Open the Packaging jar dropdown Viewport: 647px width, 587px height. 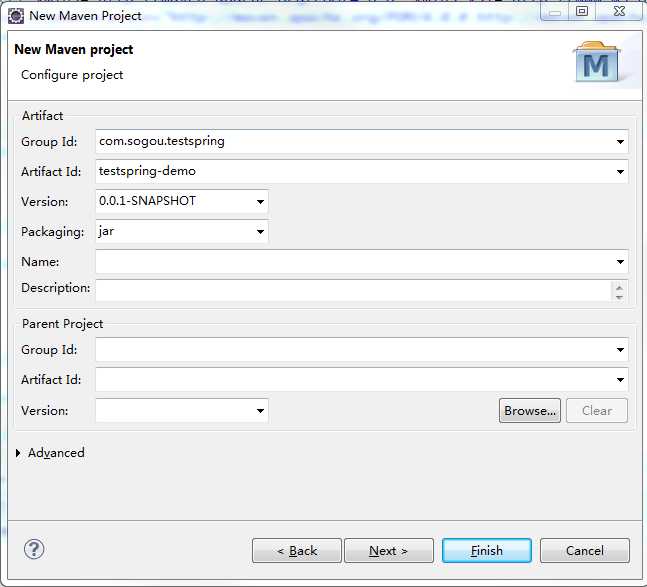click(x=260, y=232)
